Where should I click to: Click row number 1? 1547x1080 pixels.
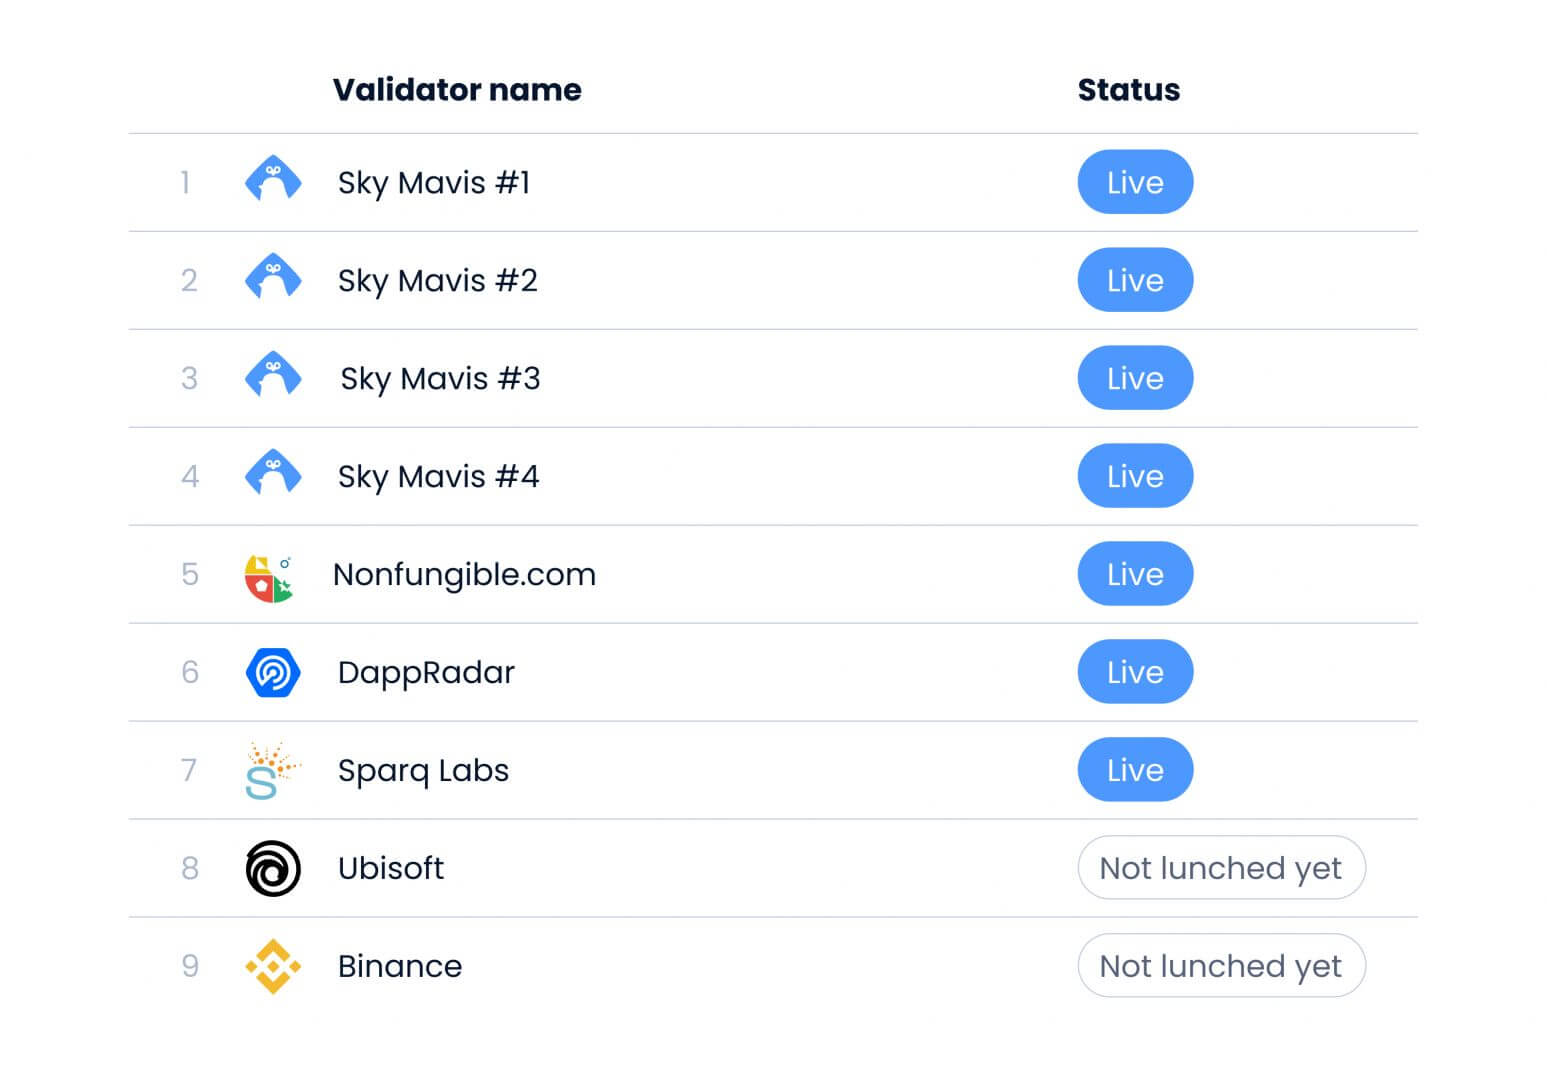[x=185, y=182]
